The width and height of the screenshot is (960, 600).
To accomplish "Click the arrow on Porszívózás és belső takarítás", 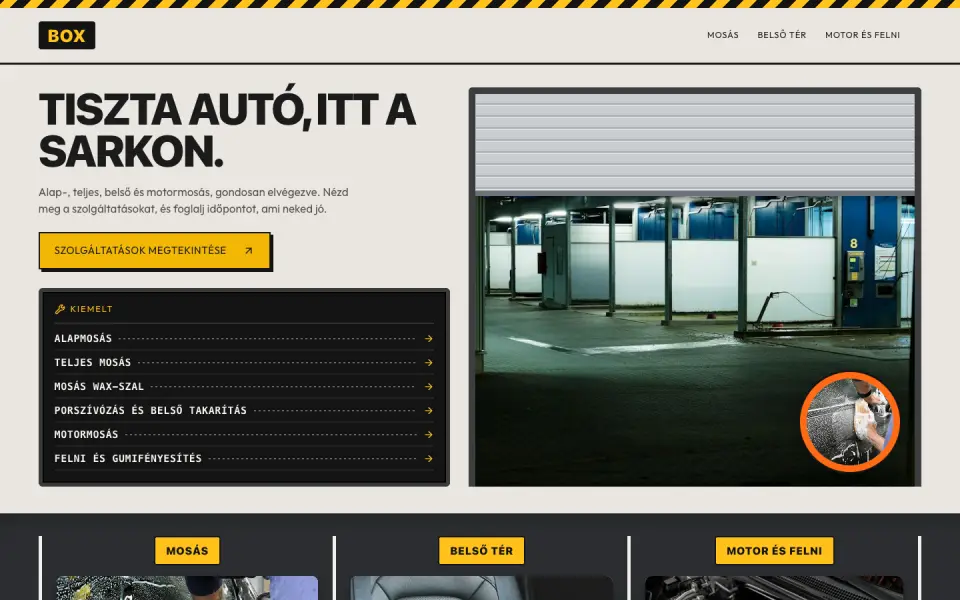I will (x=429, y=410).
